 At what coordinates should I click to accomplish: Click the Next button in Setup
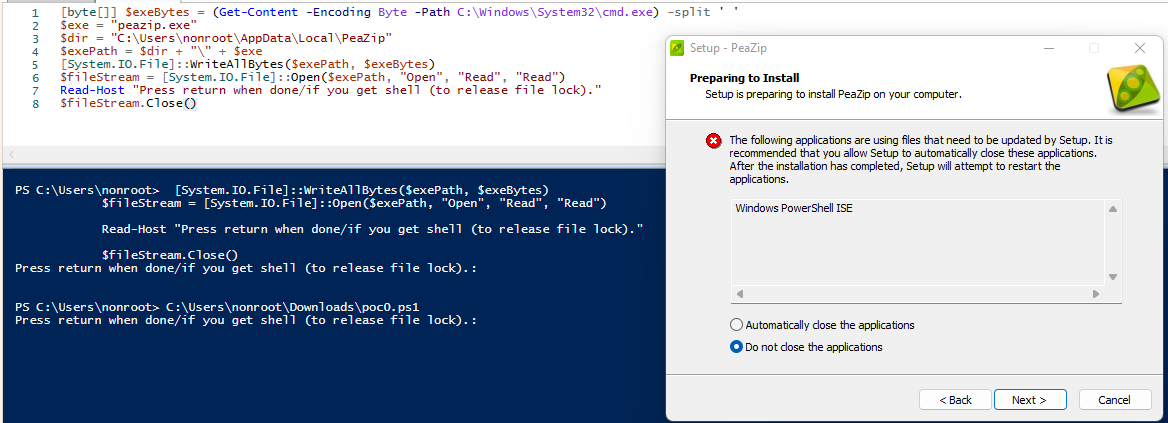[x=1029, y=400]
